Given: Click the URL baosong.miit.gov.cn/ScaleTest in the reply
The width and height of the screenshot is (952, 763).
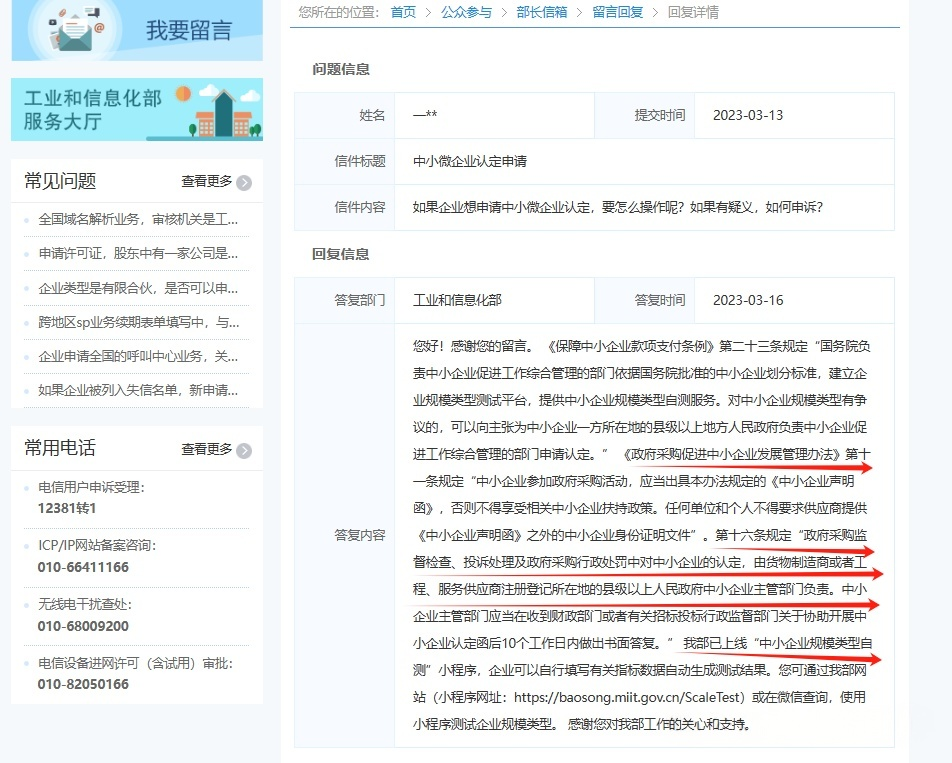Looking at the screenshot, I should (x=628, y=697).
